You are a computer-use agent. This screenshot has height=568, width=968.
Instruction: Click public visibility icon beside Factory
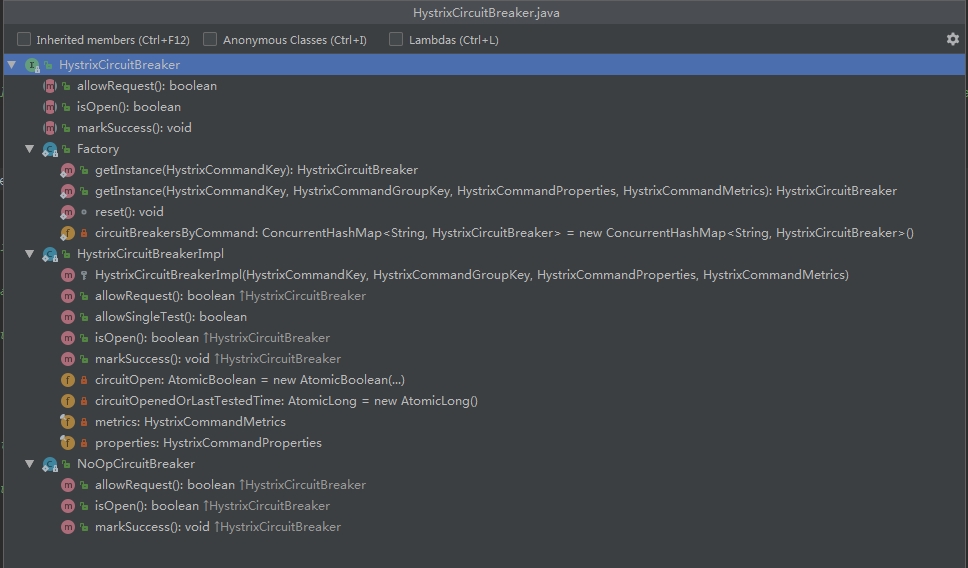66,149
